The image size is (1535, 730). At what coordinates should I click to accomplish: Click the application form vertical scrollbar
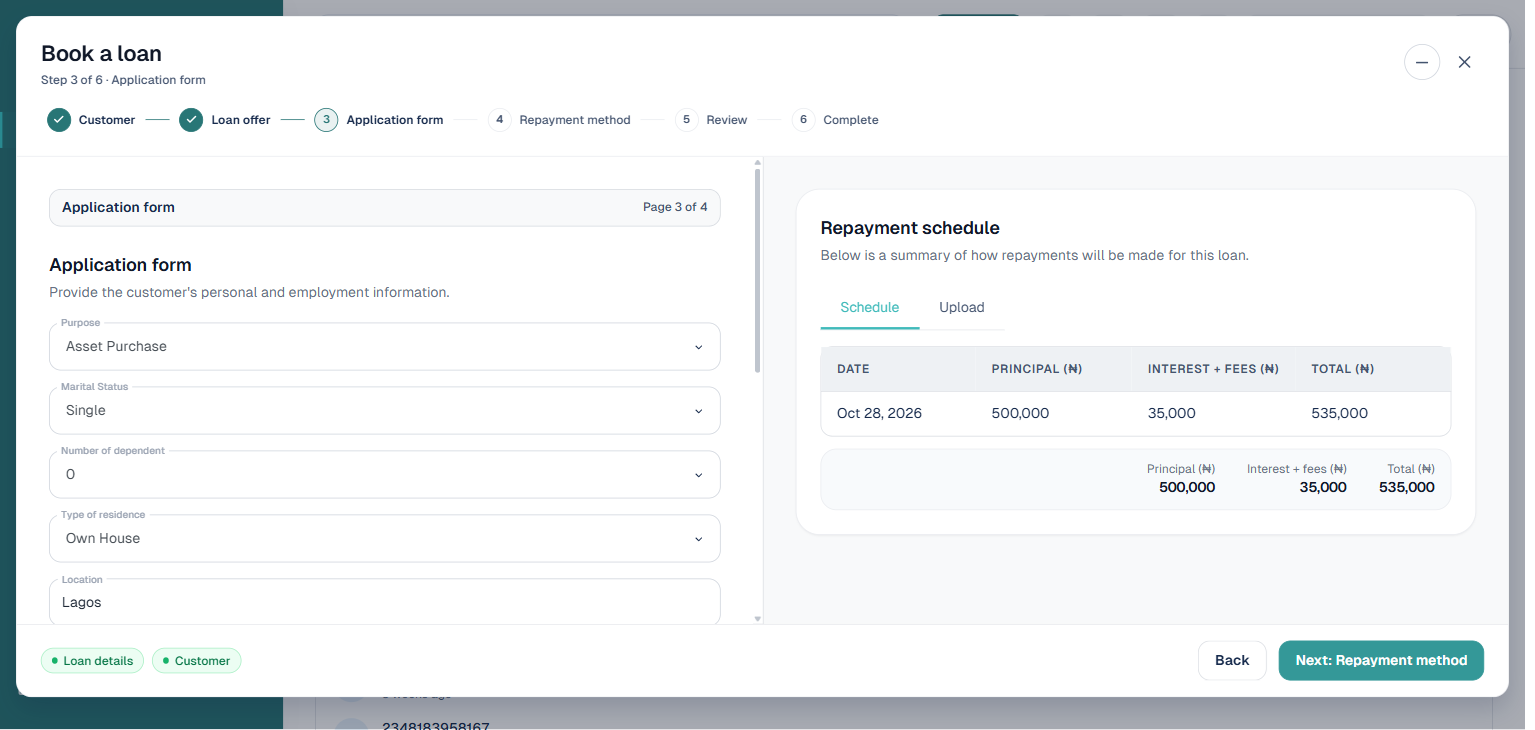758,270
